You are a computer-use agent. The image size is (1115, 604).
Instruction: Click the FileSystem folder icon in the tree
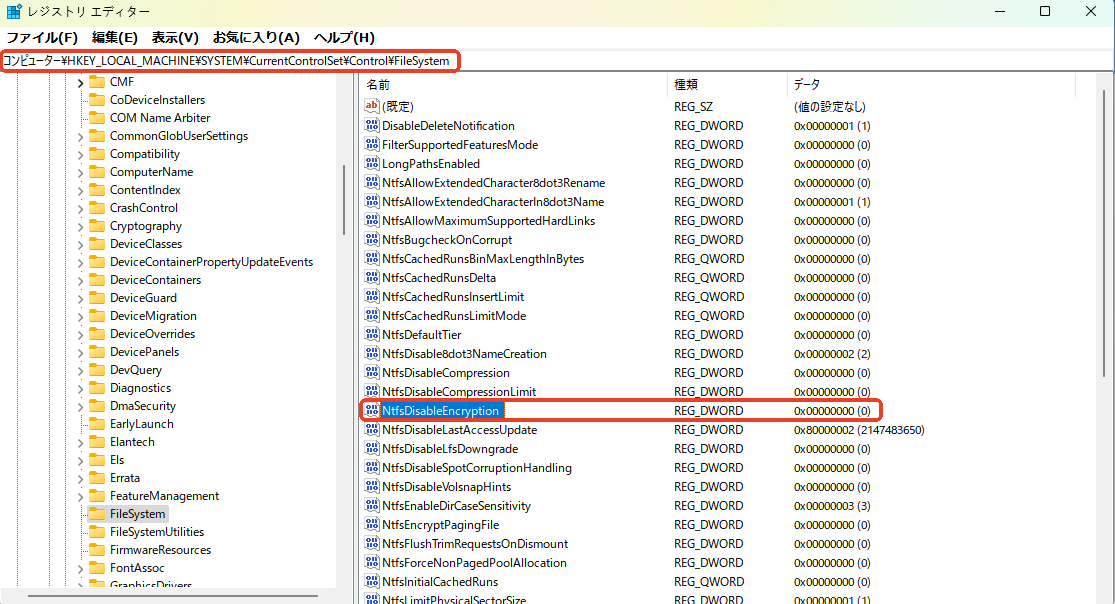point(97,513)
